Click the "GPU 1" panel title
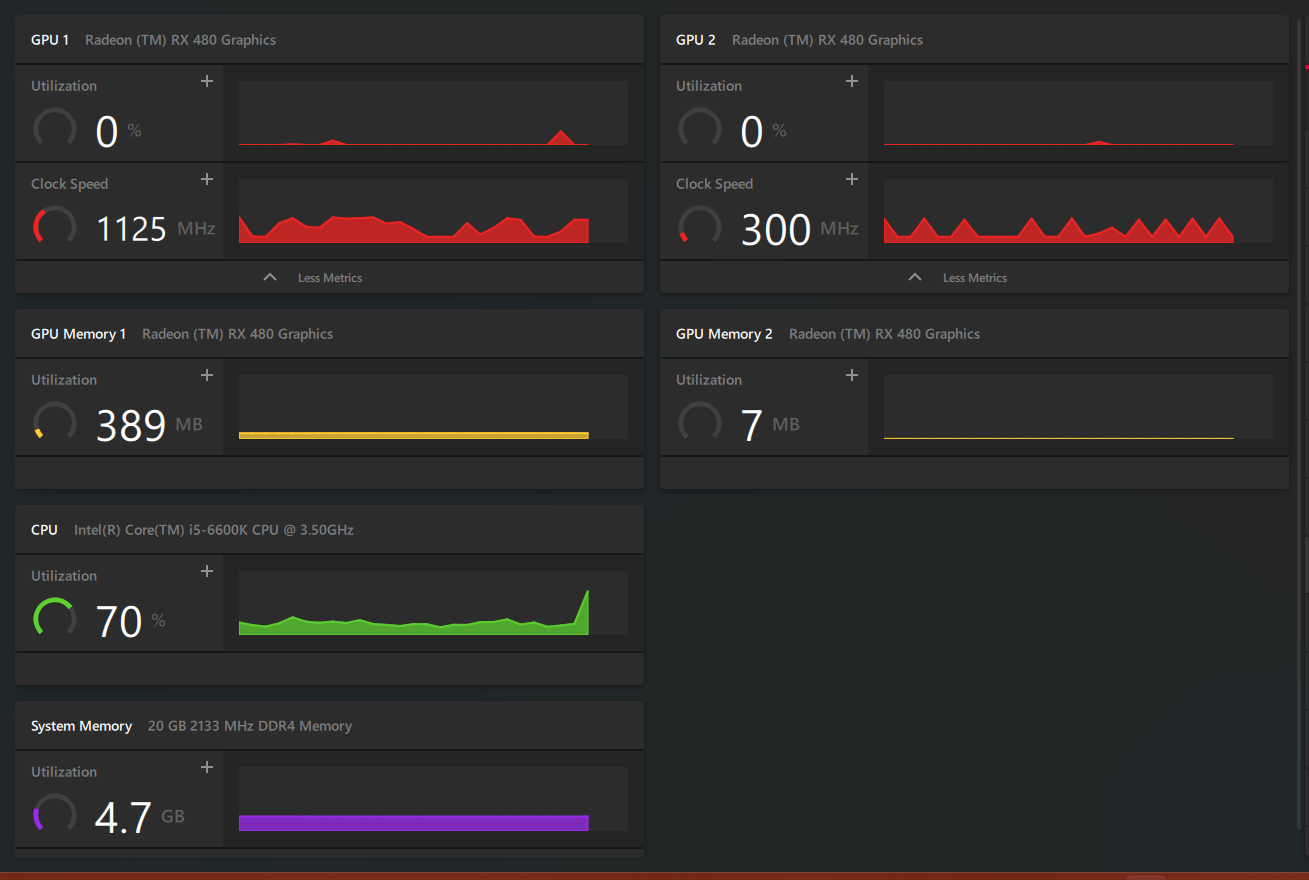The width and height of the screenshot is (1309, 880). (x=50, y=40)
